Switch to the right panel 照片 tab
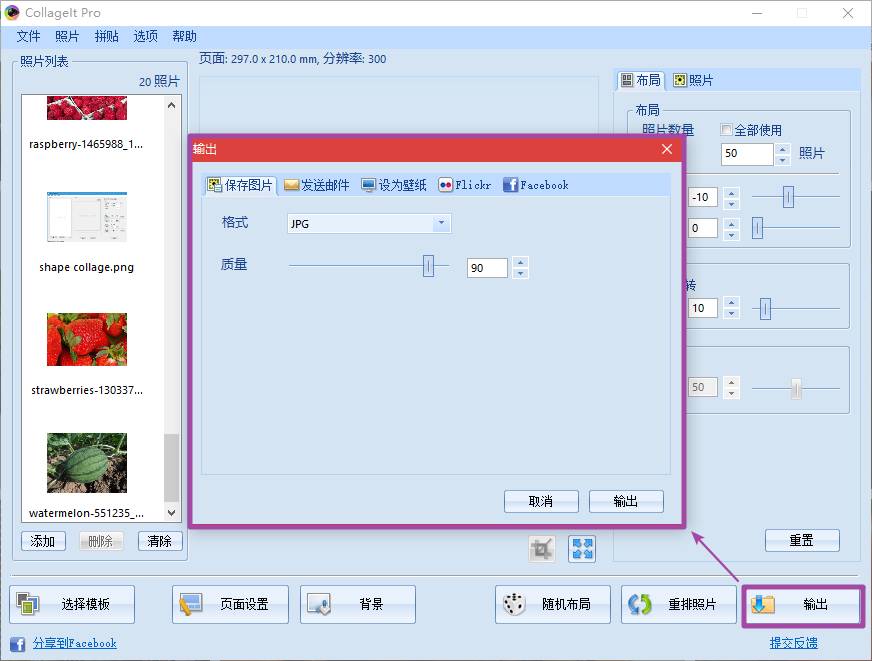Viewport: 872px width, 661px height. point(693,80)
